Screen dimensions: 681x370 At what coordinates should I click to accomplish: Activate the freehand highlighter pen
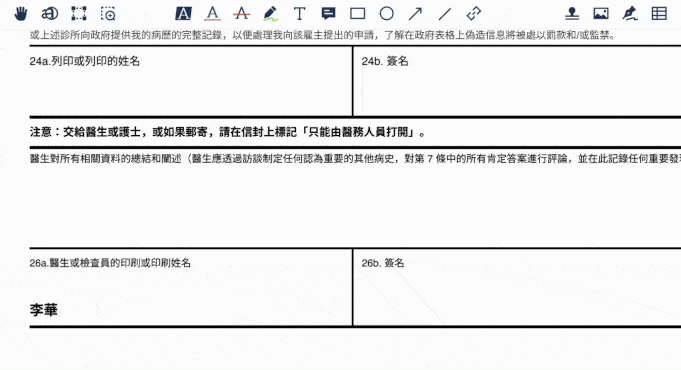(271, 14)
